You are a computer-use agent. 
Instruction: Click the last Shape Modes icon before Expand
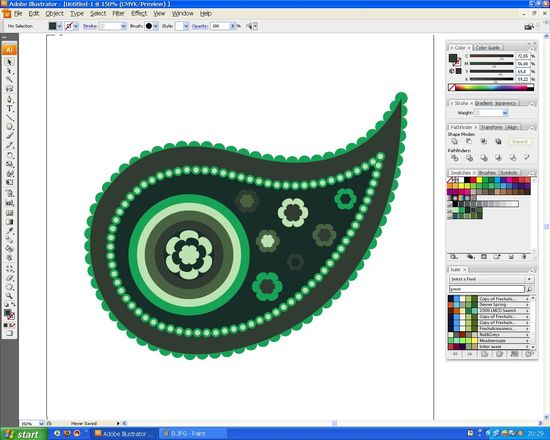coord(498,141)
